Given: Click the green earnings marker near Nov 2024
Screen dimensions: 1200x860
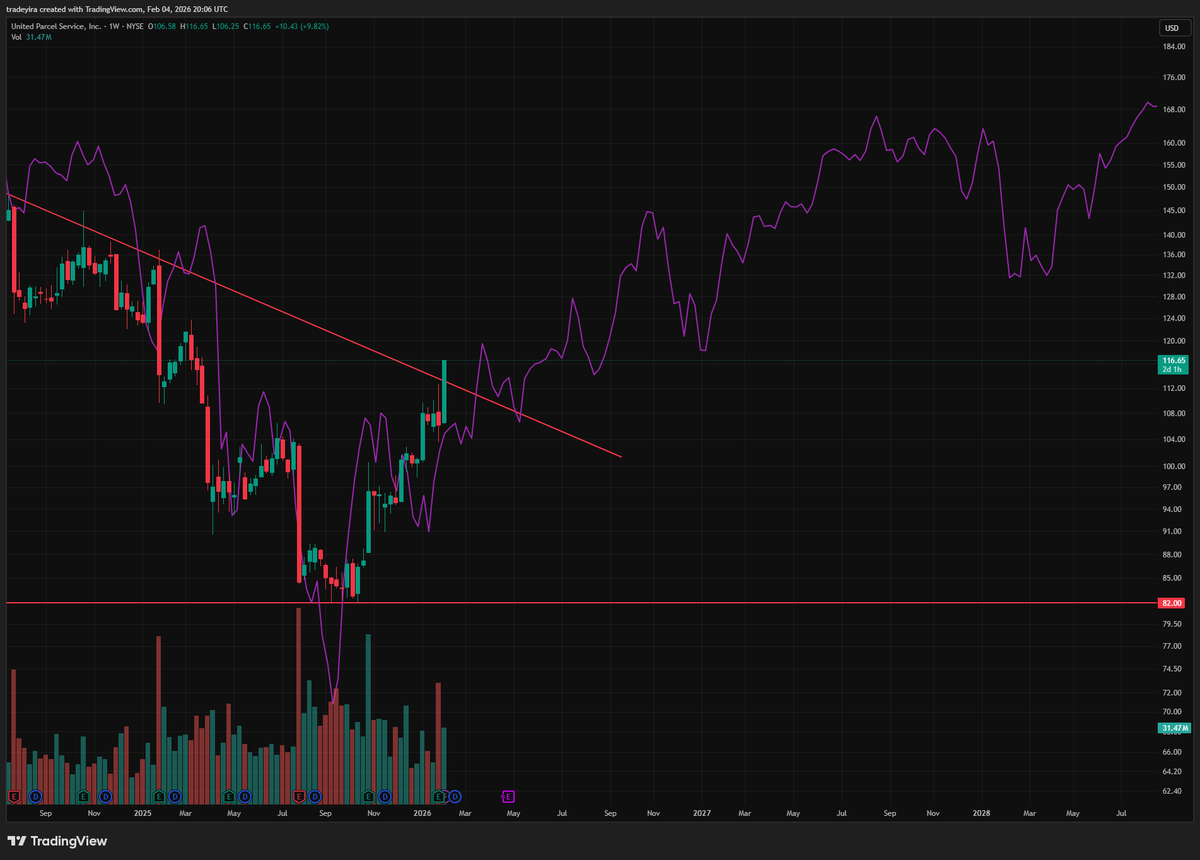Looking at the screenshot, I should 83,796.
